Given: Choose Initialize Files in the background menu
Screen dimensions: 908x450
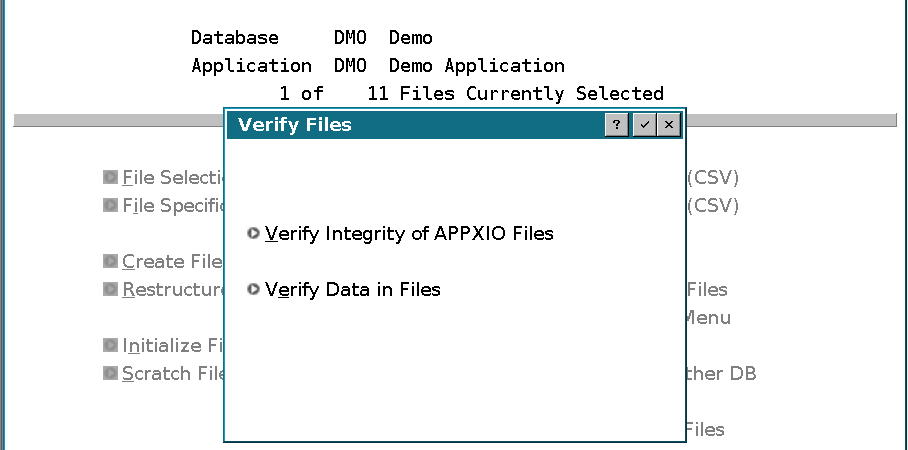Looking at the screenshot, I should coord(173,346).
